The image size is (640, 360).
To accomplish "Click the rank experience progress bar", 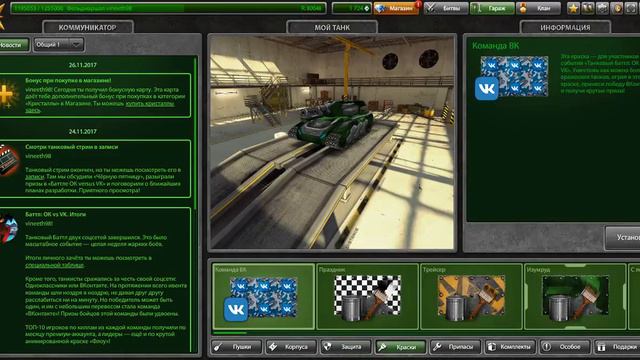I will pos(168,8).
